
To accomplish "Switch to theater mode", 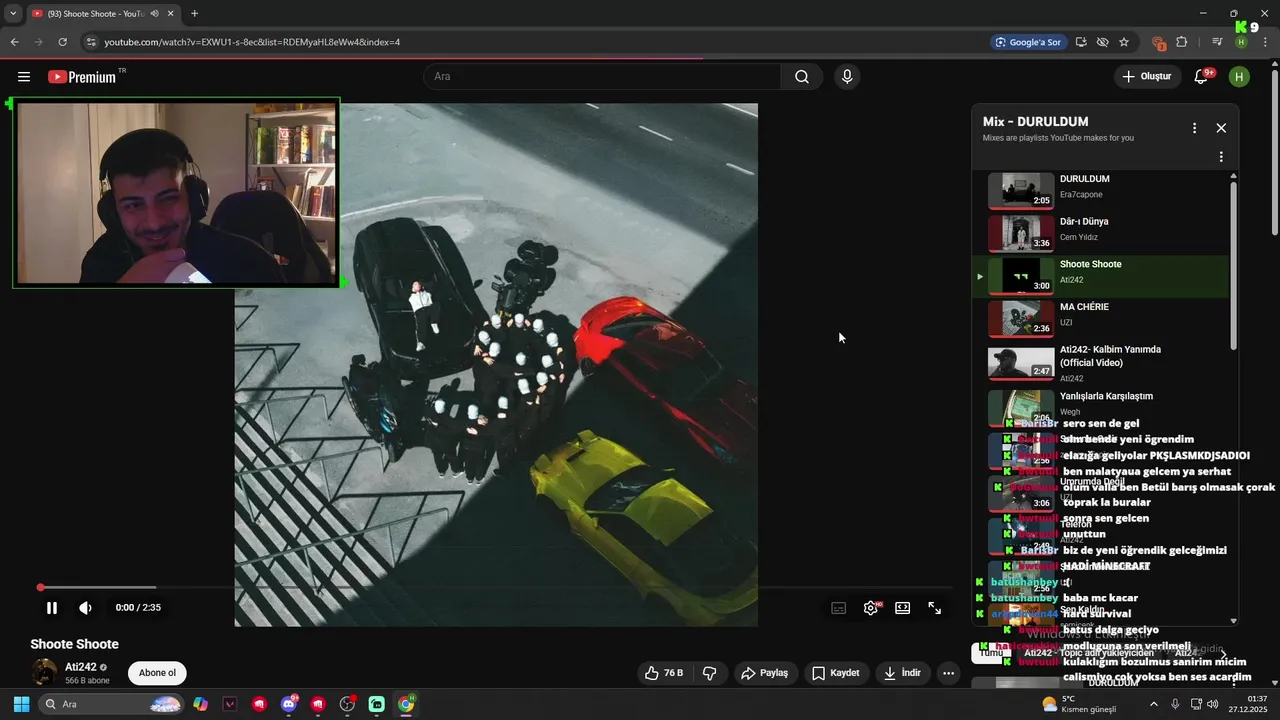I will pos(903,608).
